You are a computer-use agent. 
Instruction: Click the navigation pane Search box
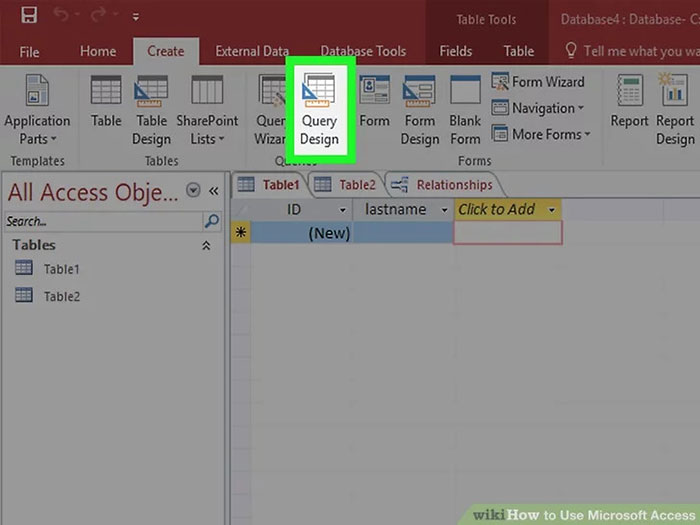coord(103,221)
